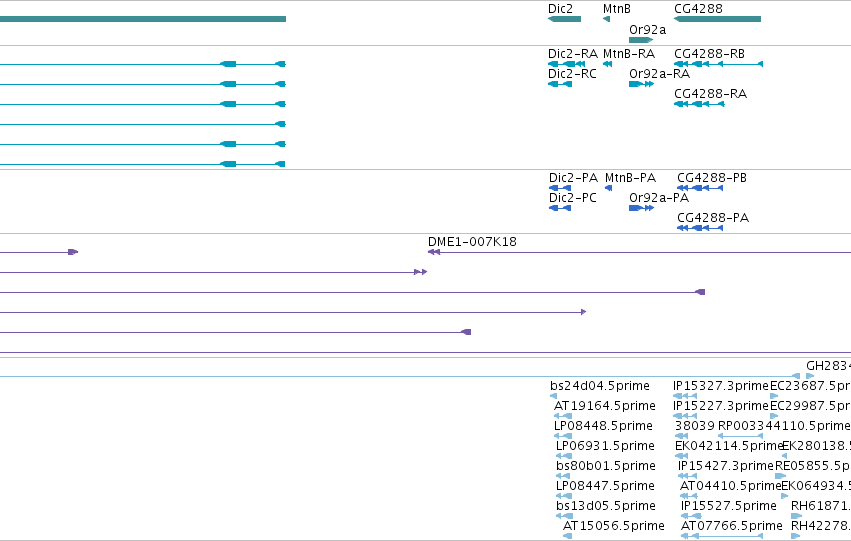
Task: Select transcript CG4288-RA
Action: pos(710,94)
